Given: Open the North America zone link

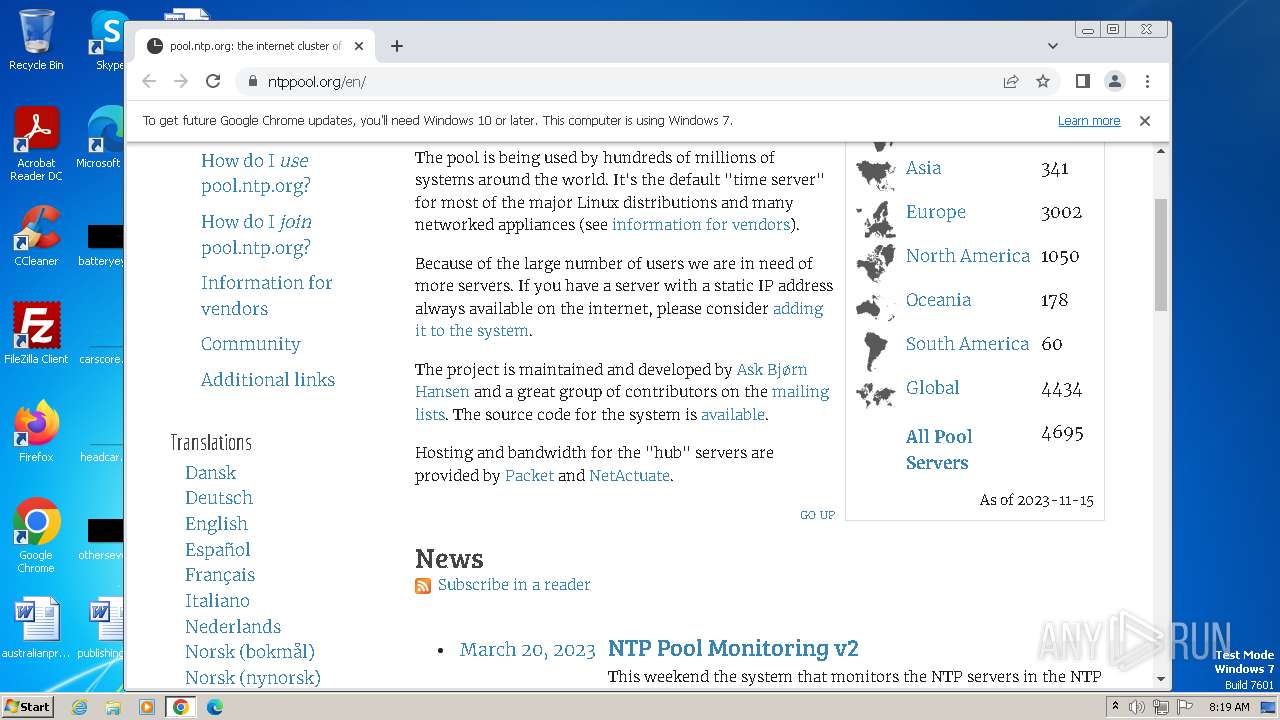Looking at the screenshot, I should click(968, 256).
